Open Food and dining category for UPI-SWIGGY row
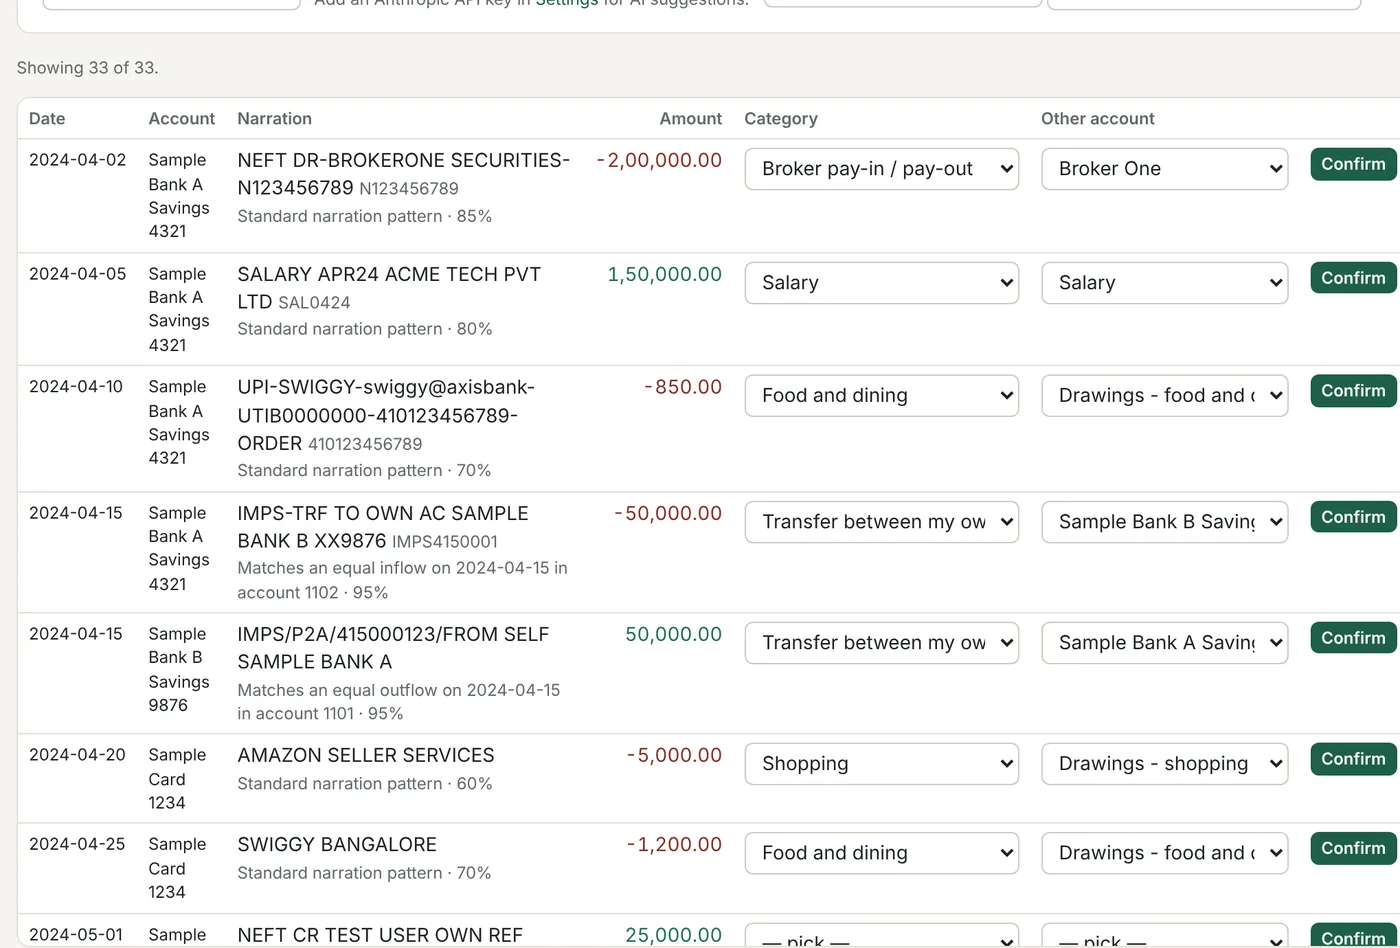Image resolution: width=1400 pixels, height=948 pixels. pos(882,396)
